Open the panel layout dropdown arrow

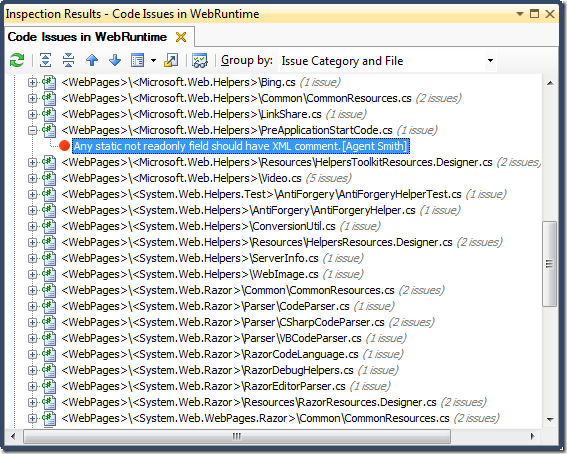[x=153, y=60]
